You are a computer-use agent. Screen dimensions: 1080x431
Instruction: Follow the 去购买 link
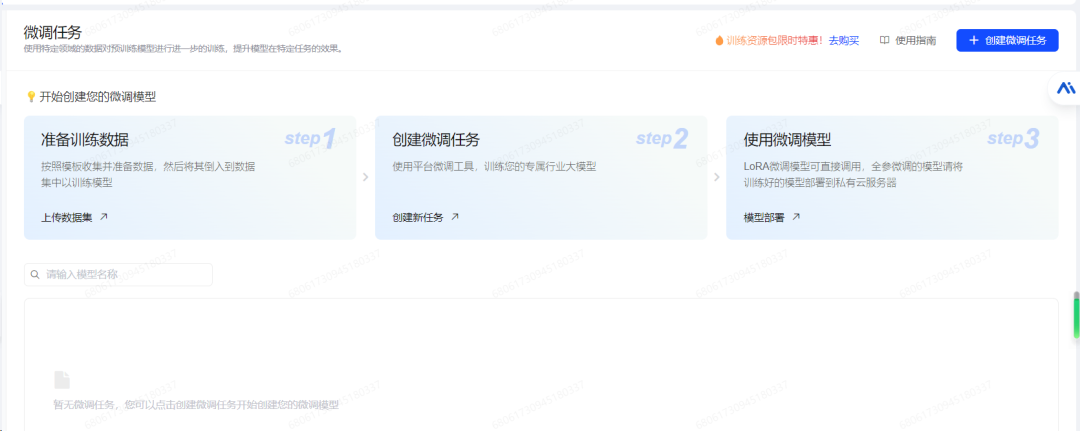844,41
